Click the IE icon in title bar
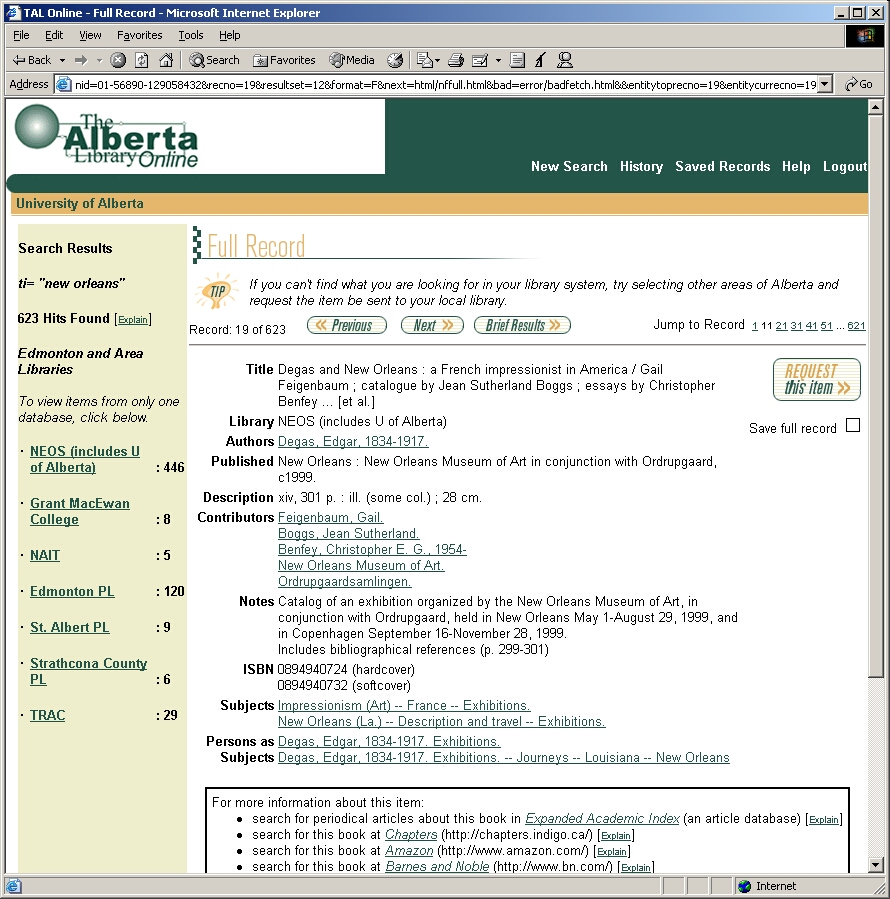Image resolution: width=890 pixels, height=899 pixels. [13, 13]
